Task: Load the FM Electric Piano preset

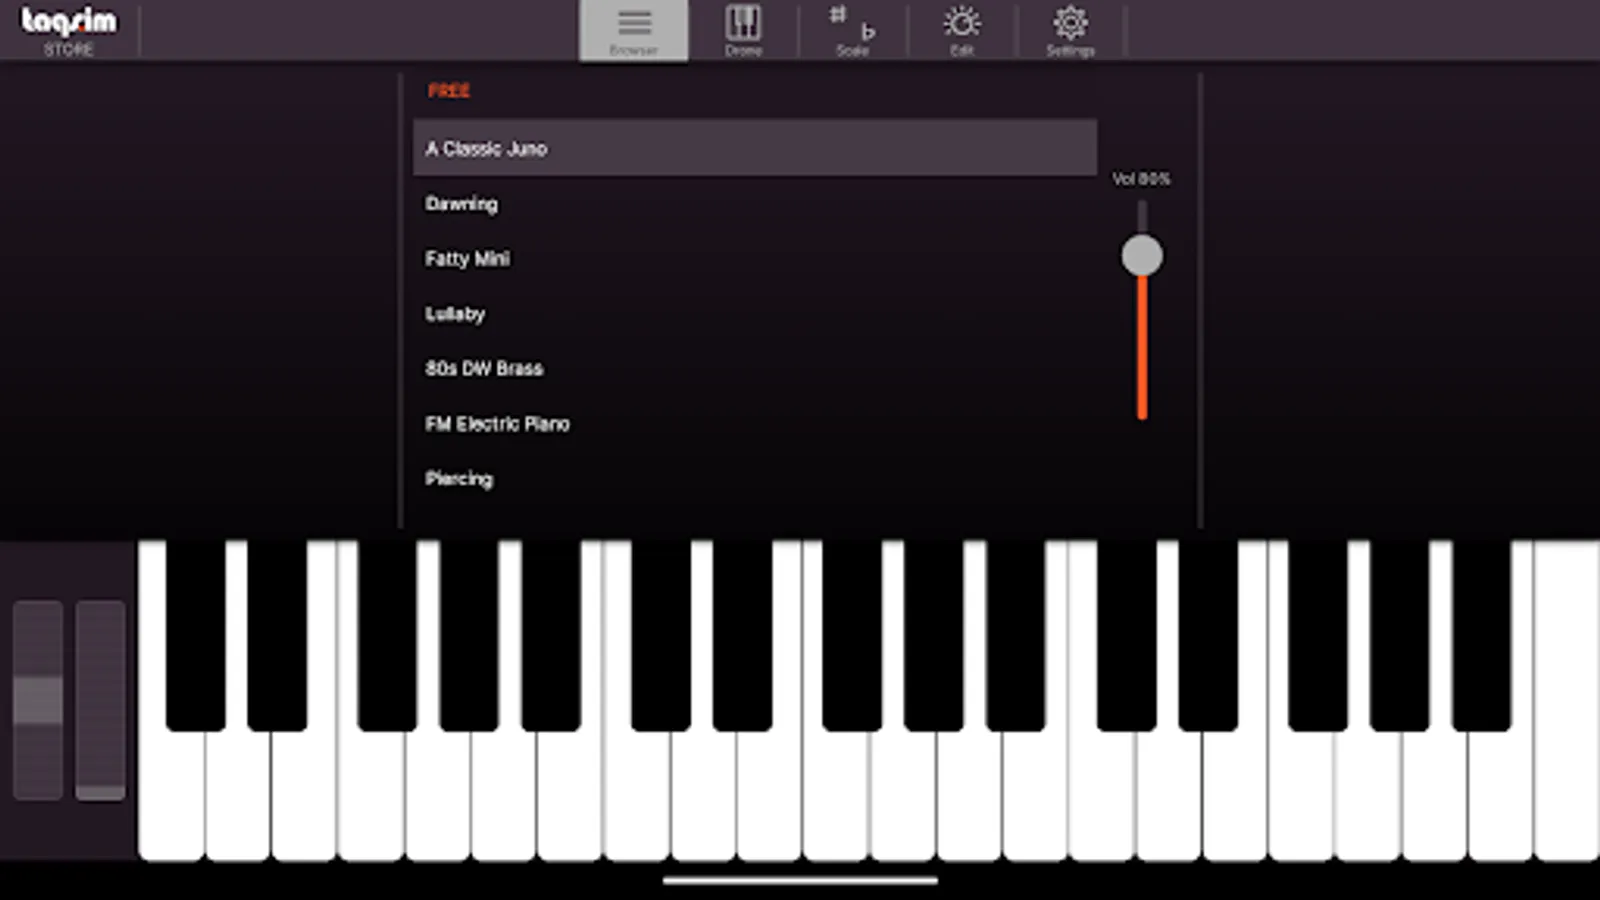Action: (755, 423)
